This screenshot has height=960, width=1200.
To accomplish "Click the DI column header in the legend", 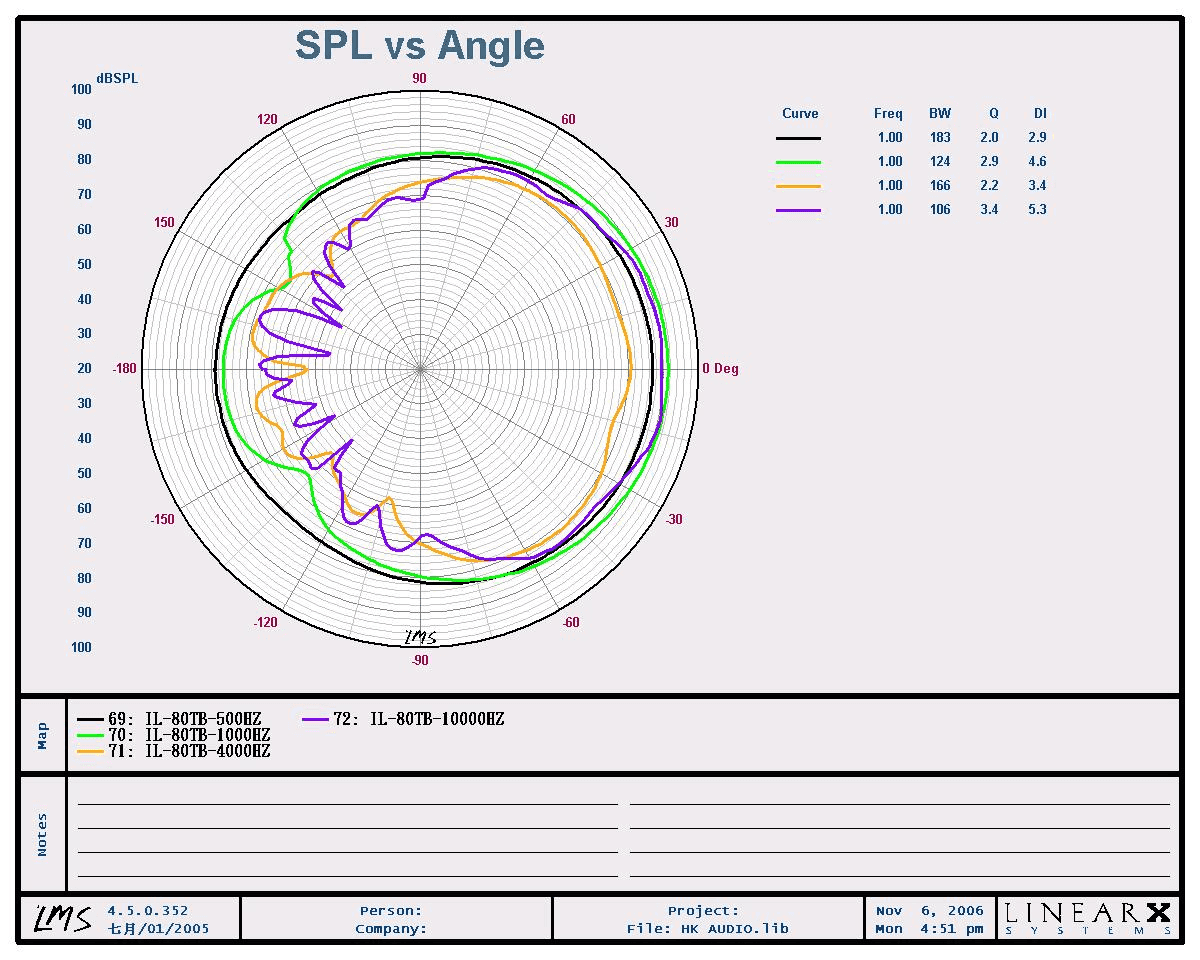I will point(1040,114).
